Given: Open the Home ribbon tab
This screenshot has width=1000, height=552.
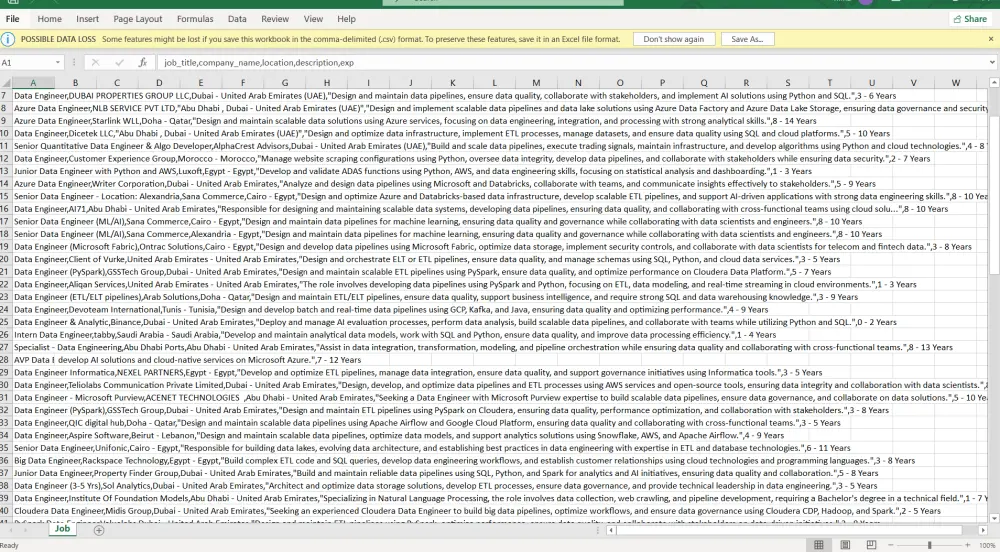Looking at the screenshot, I should point(49,19).
